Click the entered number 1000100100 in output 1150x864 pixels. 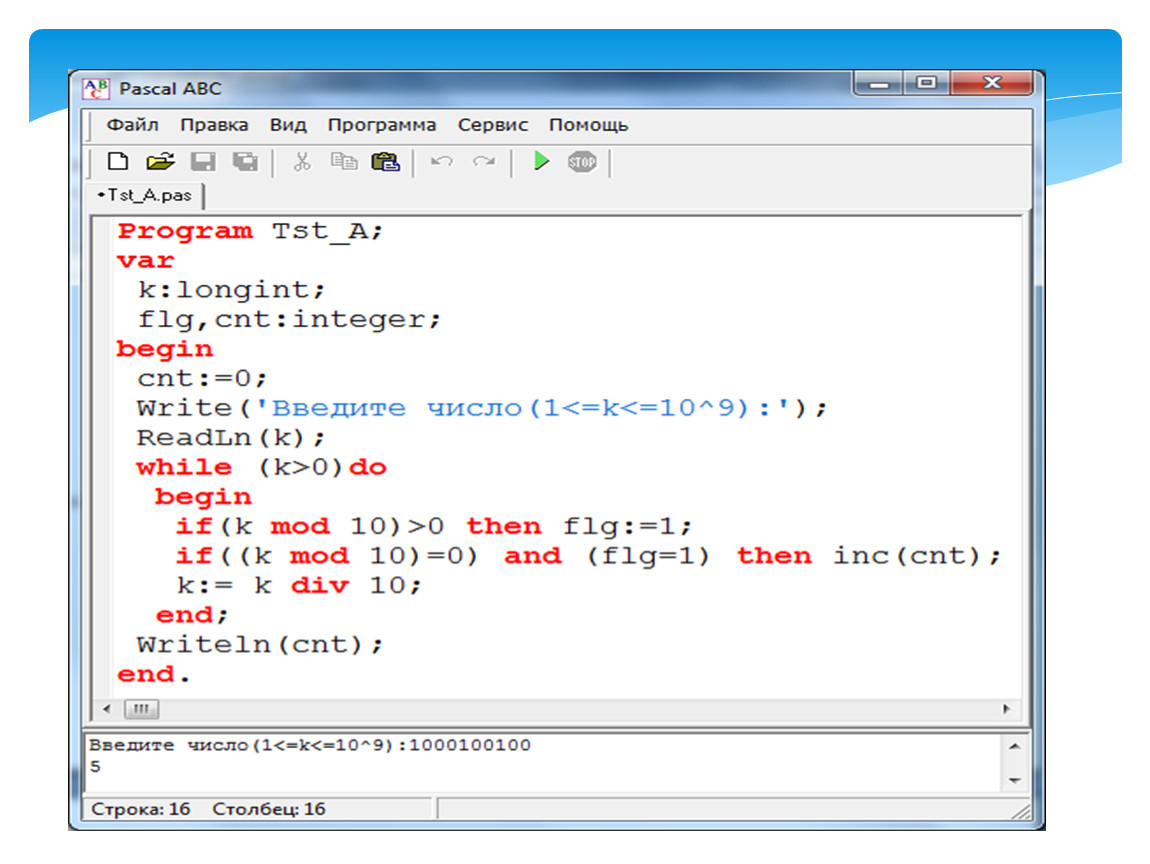(469, 745)
